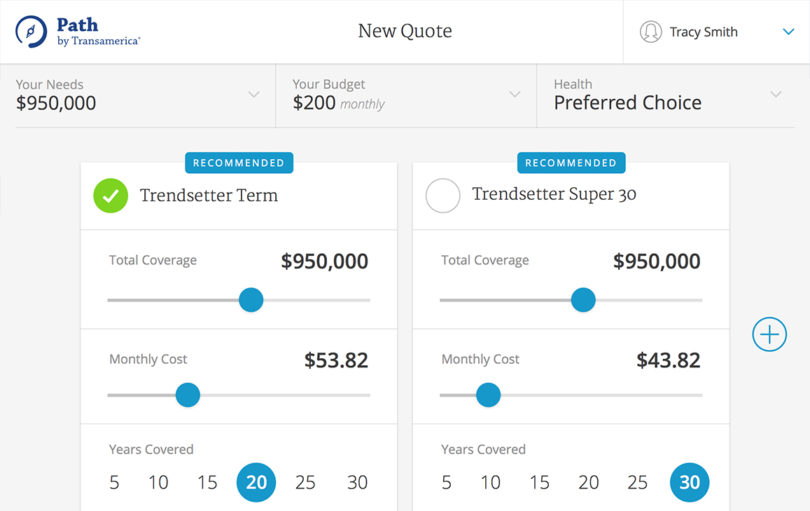Select the Trendsetter Super 30 radio circle
This screenshot has height=511, width=810.
click(443, 195)
